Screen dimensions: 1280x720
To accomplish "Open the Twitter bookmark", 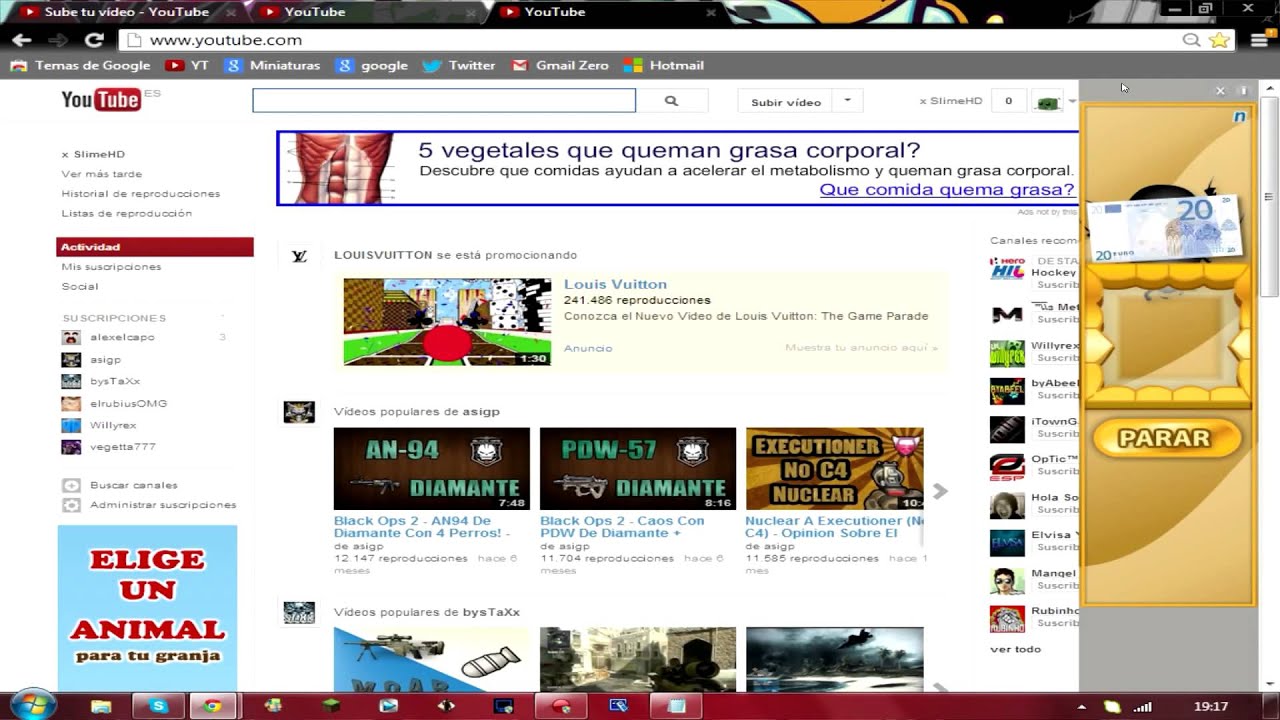I will tap(459, 65).
